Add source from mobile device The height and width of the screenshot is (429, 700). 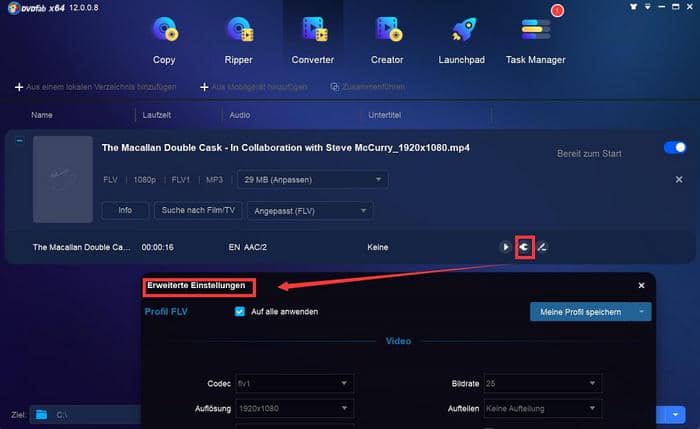click(254, 87)
